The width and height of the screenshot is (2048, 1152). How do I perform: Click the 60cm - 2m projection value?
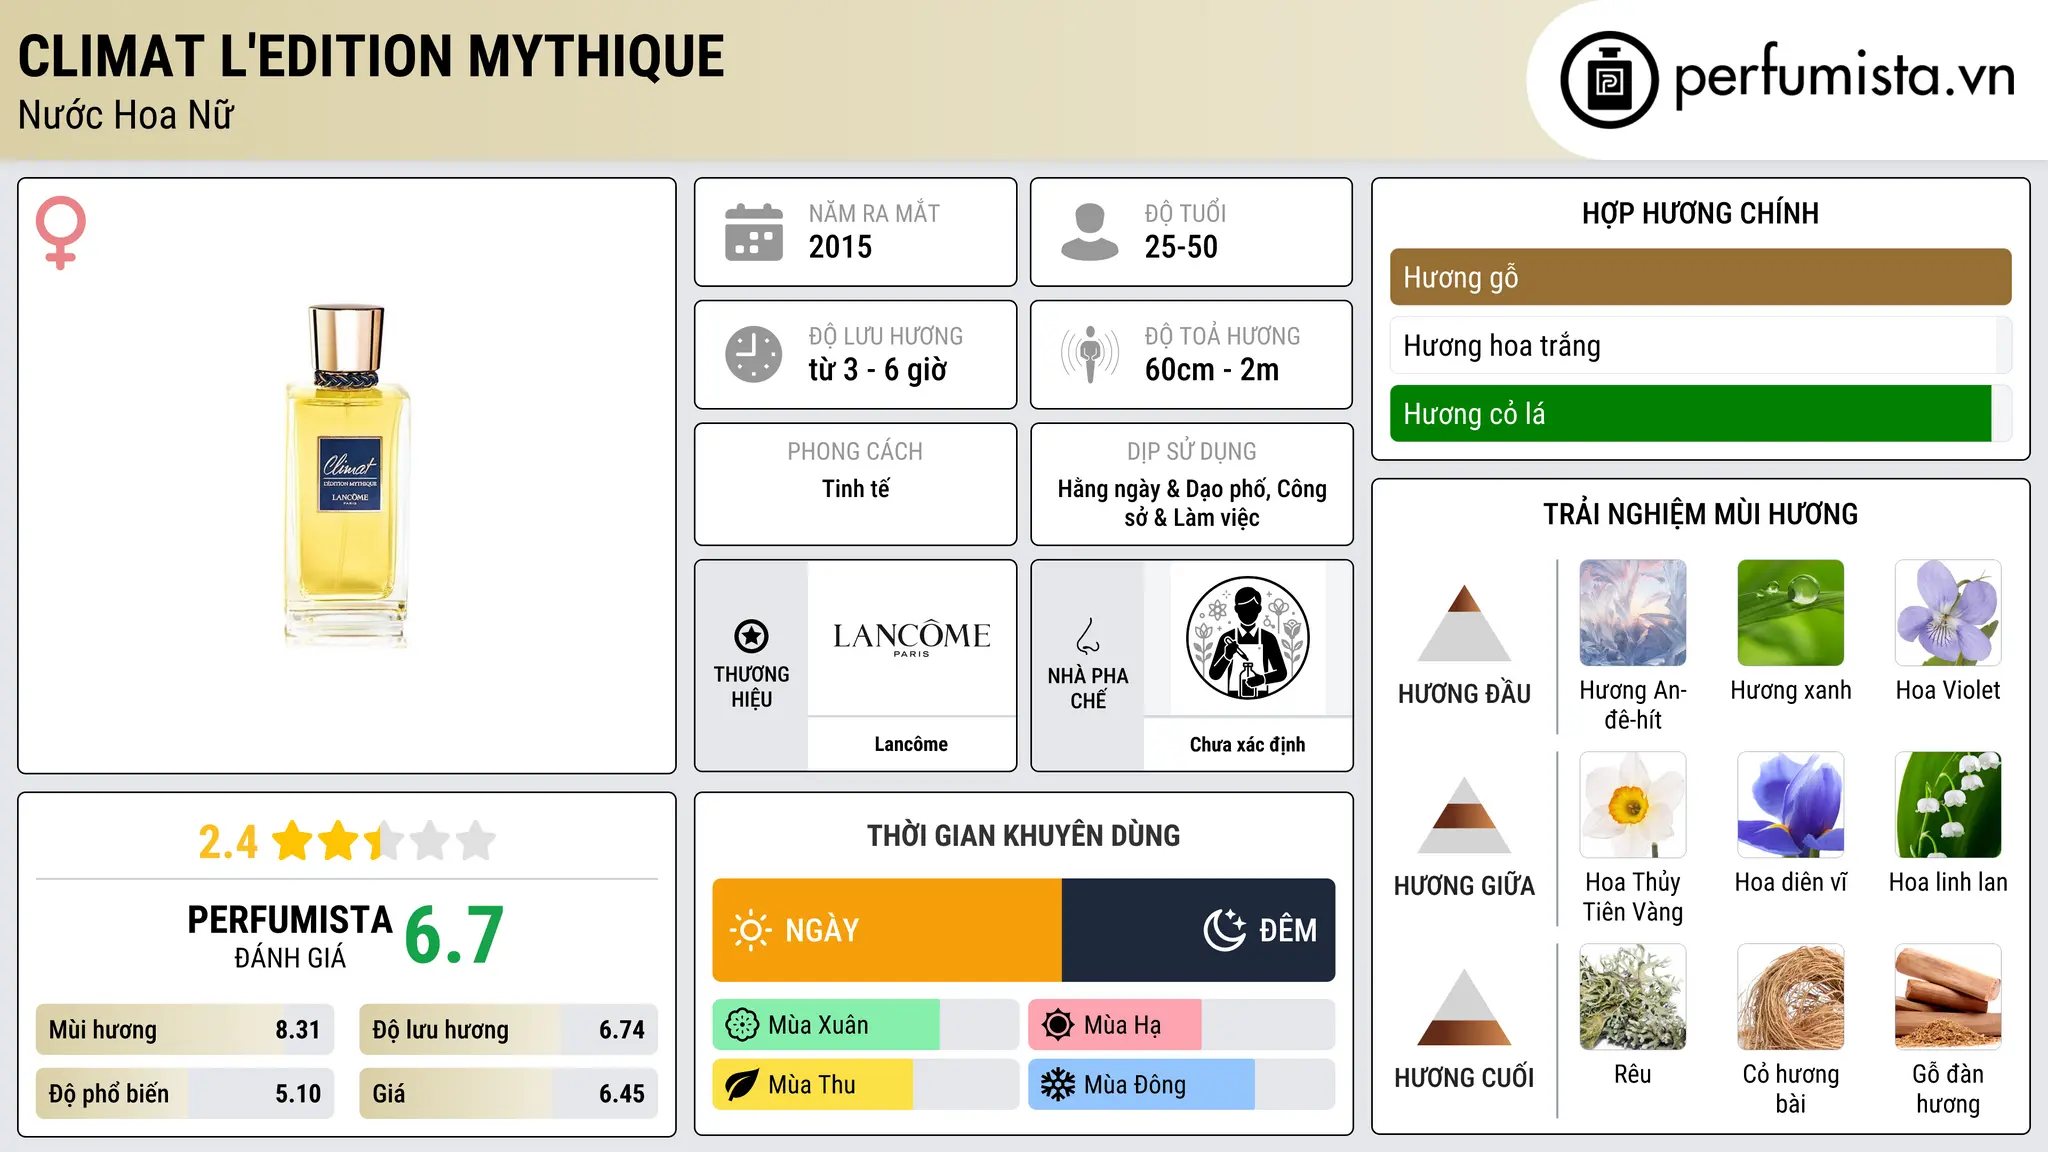(1212, 370)
